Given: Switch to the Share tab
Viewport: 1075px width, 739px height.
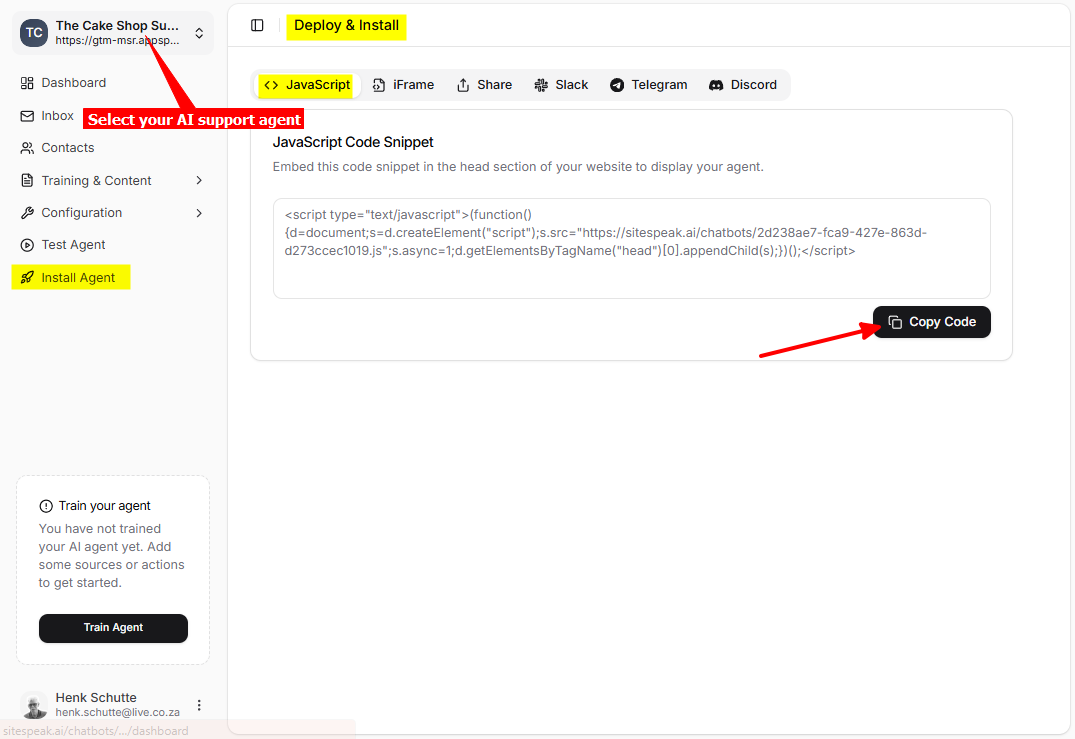Looking at the screenshot, I should [485, 85].
